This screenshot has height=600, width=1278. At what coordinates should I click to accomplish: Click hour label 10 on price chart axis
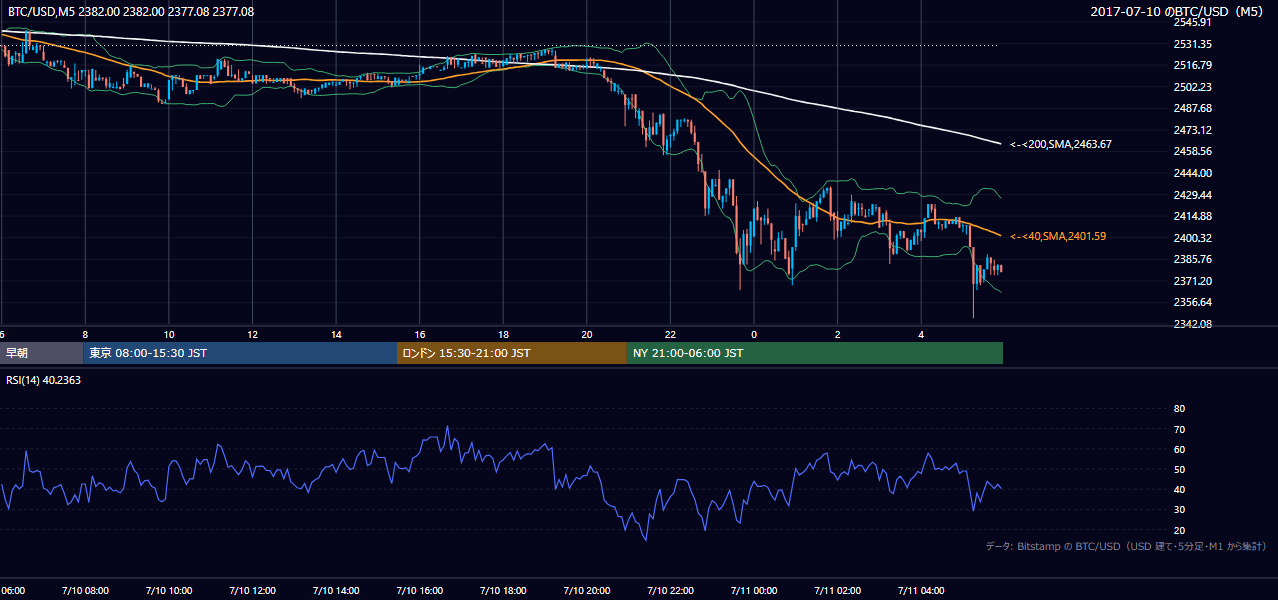click(x=169, y=334)
